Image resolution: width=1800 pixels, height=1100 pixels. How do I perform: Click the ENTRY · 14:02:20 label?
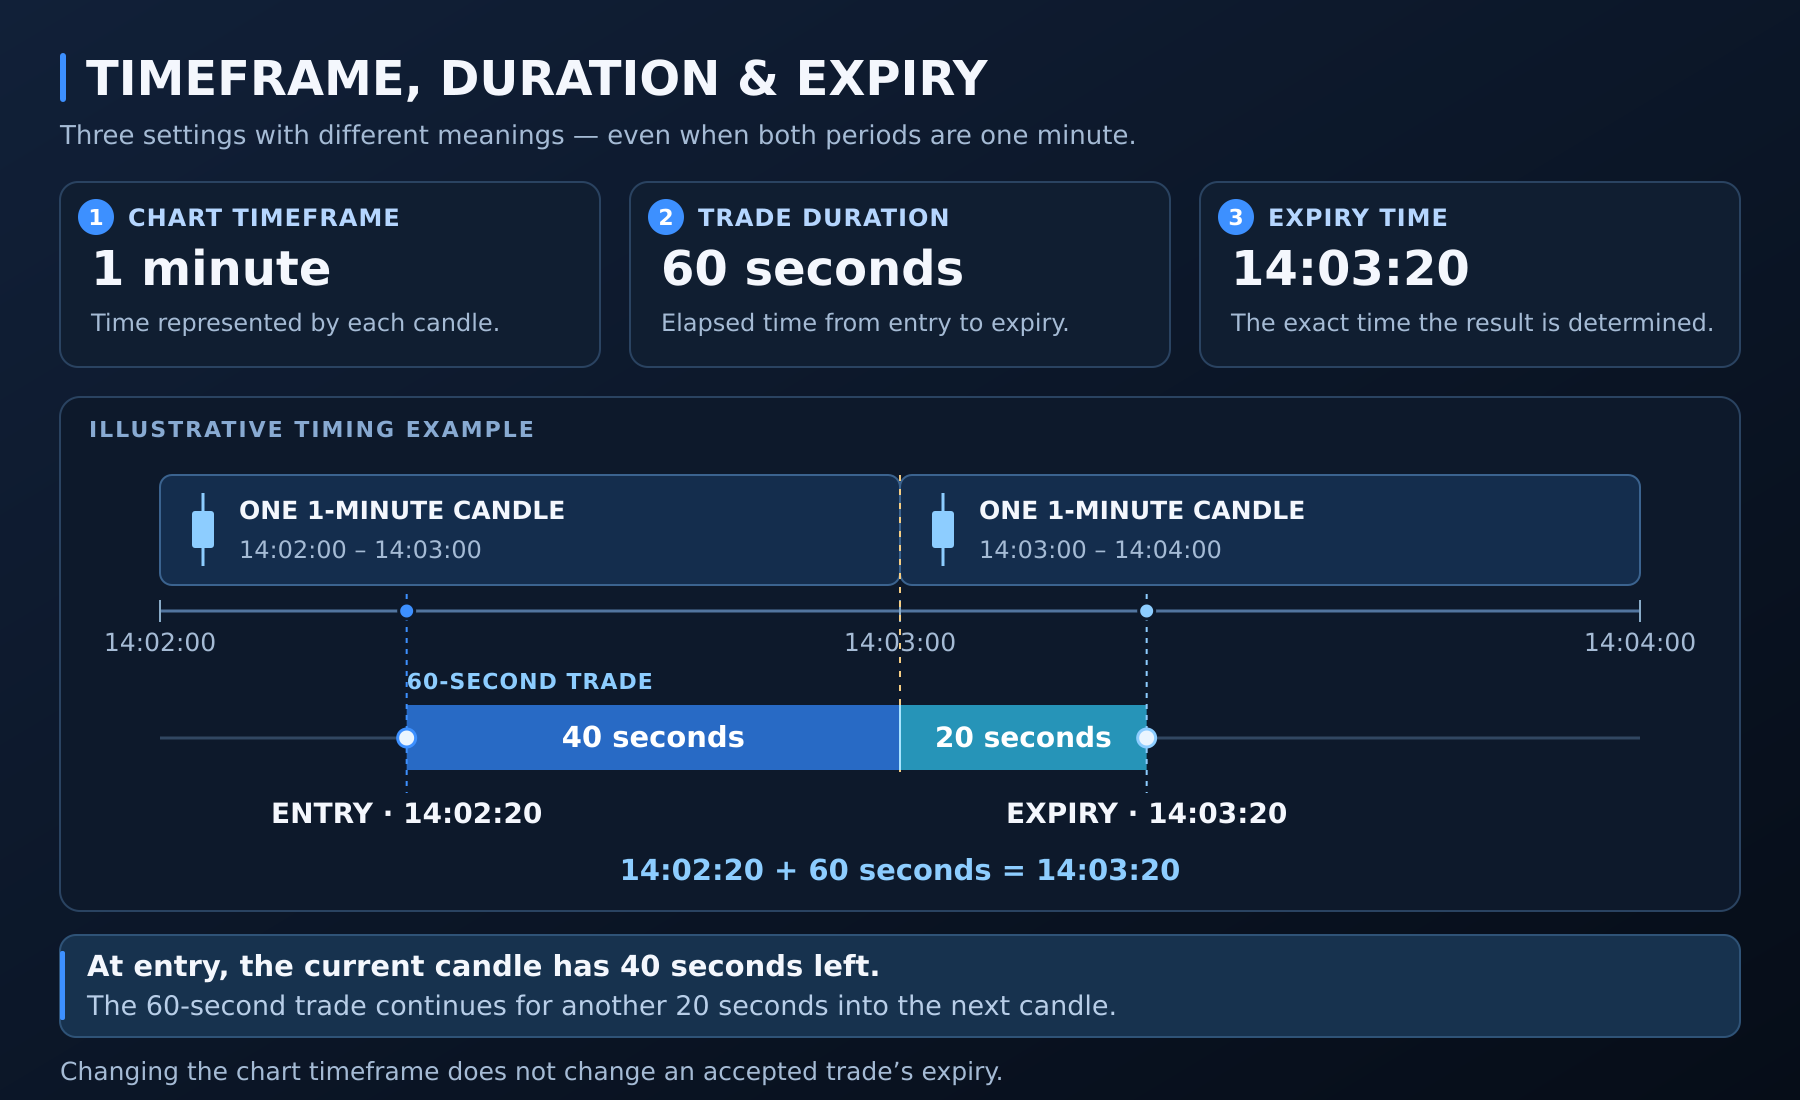coord(407,813)
